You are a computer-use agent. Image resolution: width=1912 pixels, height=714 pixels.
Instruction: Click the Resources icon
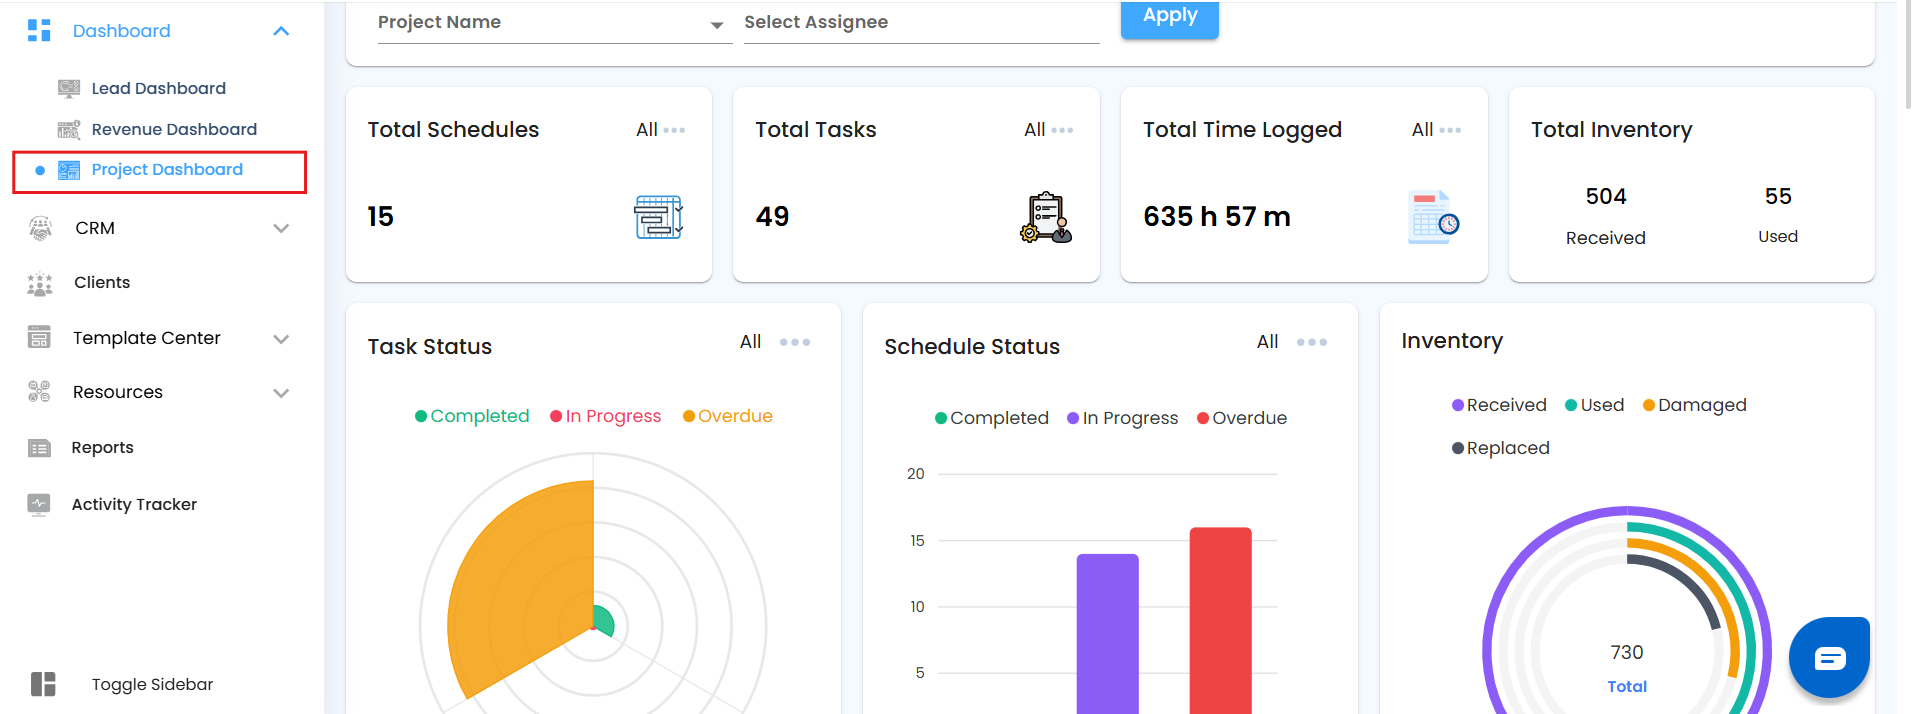click(39, 391)
